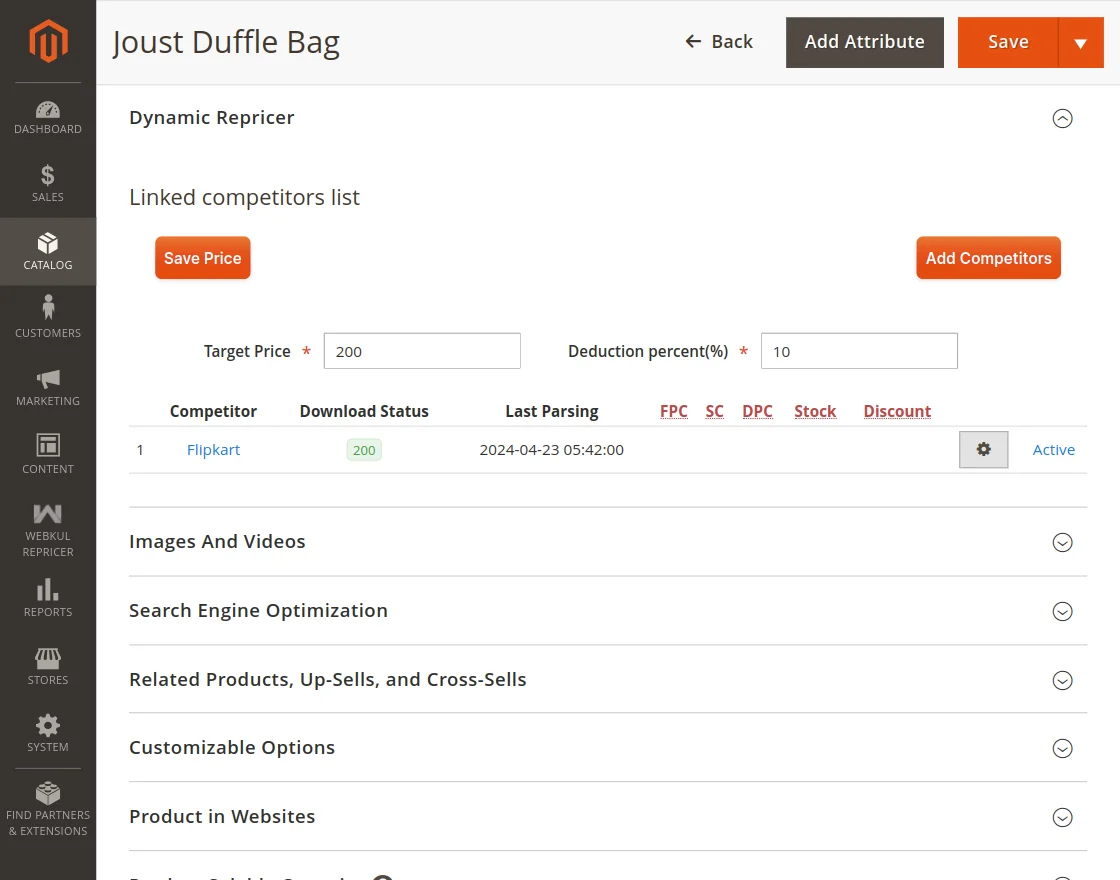Open the Flipkart competitor link
This screenshot has height=880, width=1120.
click(213, 449)
